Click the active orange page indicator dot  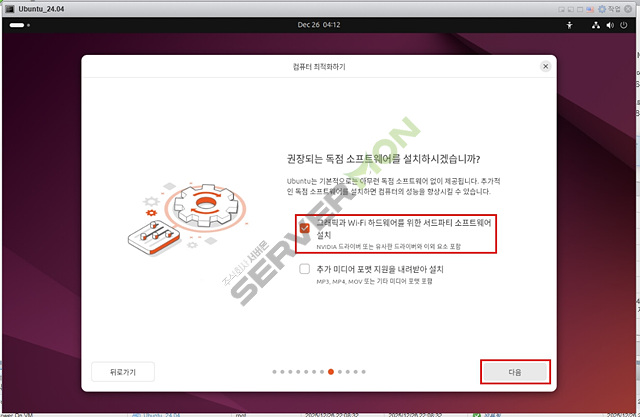331,372
